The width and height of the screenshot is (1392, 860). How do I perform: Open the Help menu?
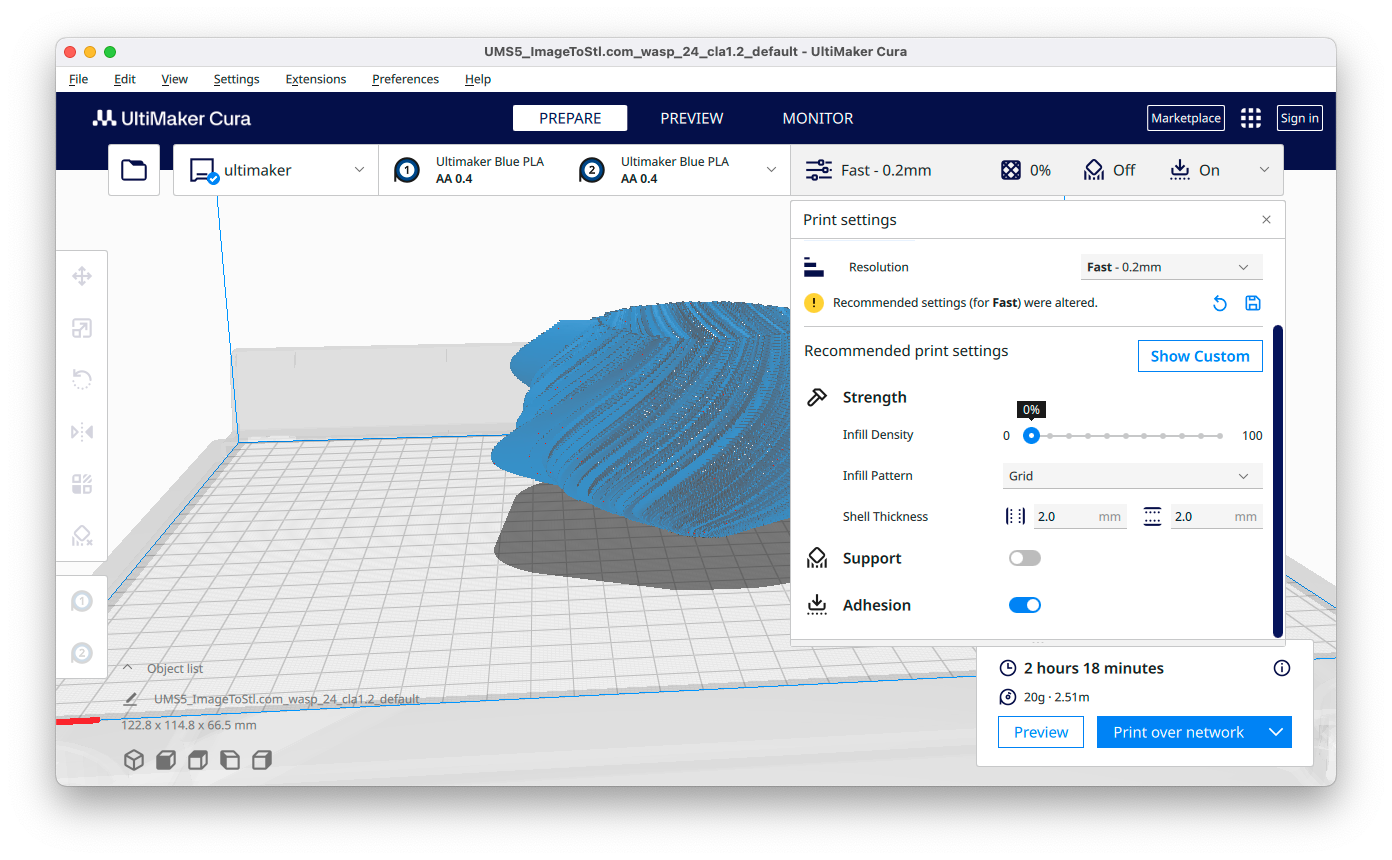click(x=478, y=79)
